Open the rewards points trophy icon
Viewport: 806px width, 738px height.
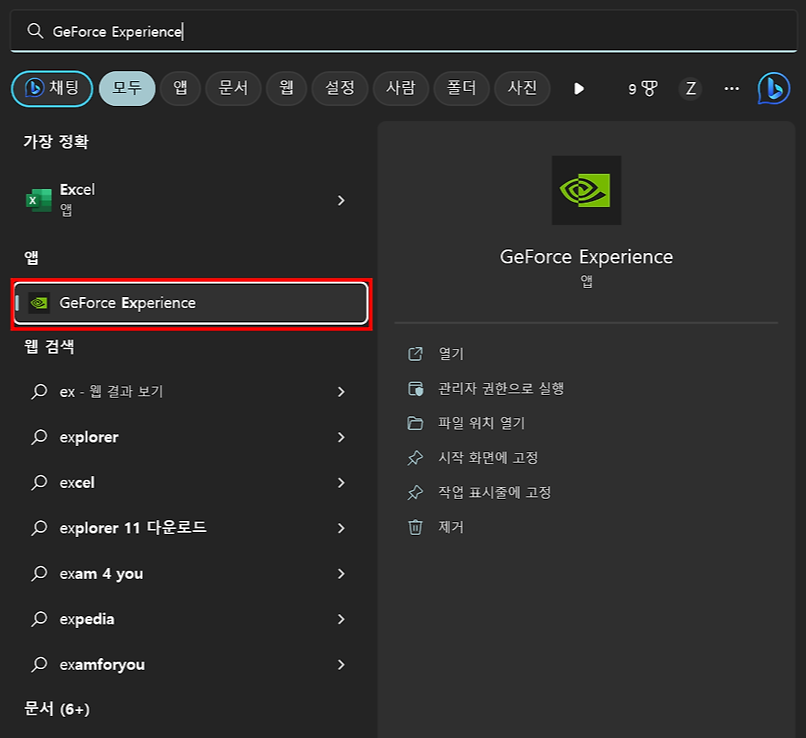[643, 89]
